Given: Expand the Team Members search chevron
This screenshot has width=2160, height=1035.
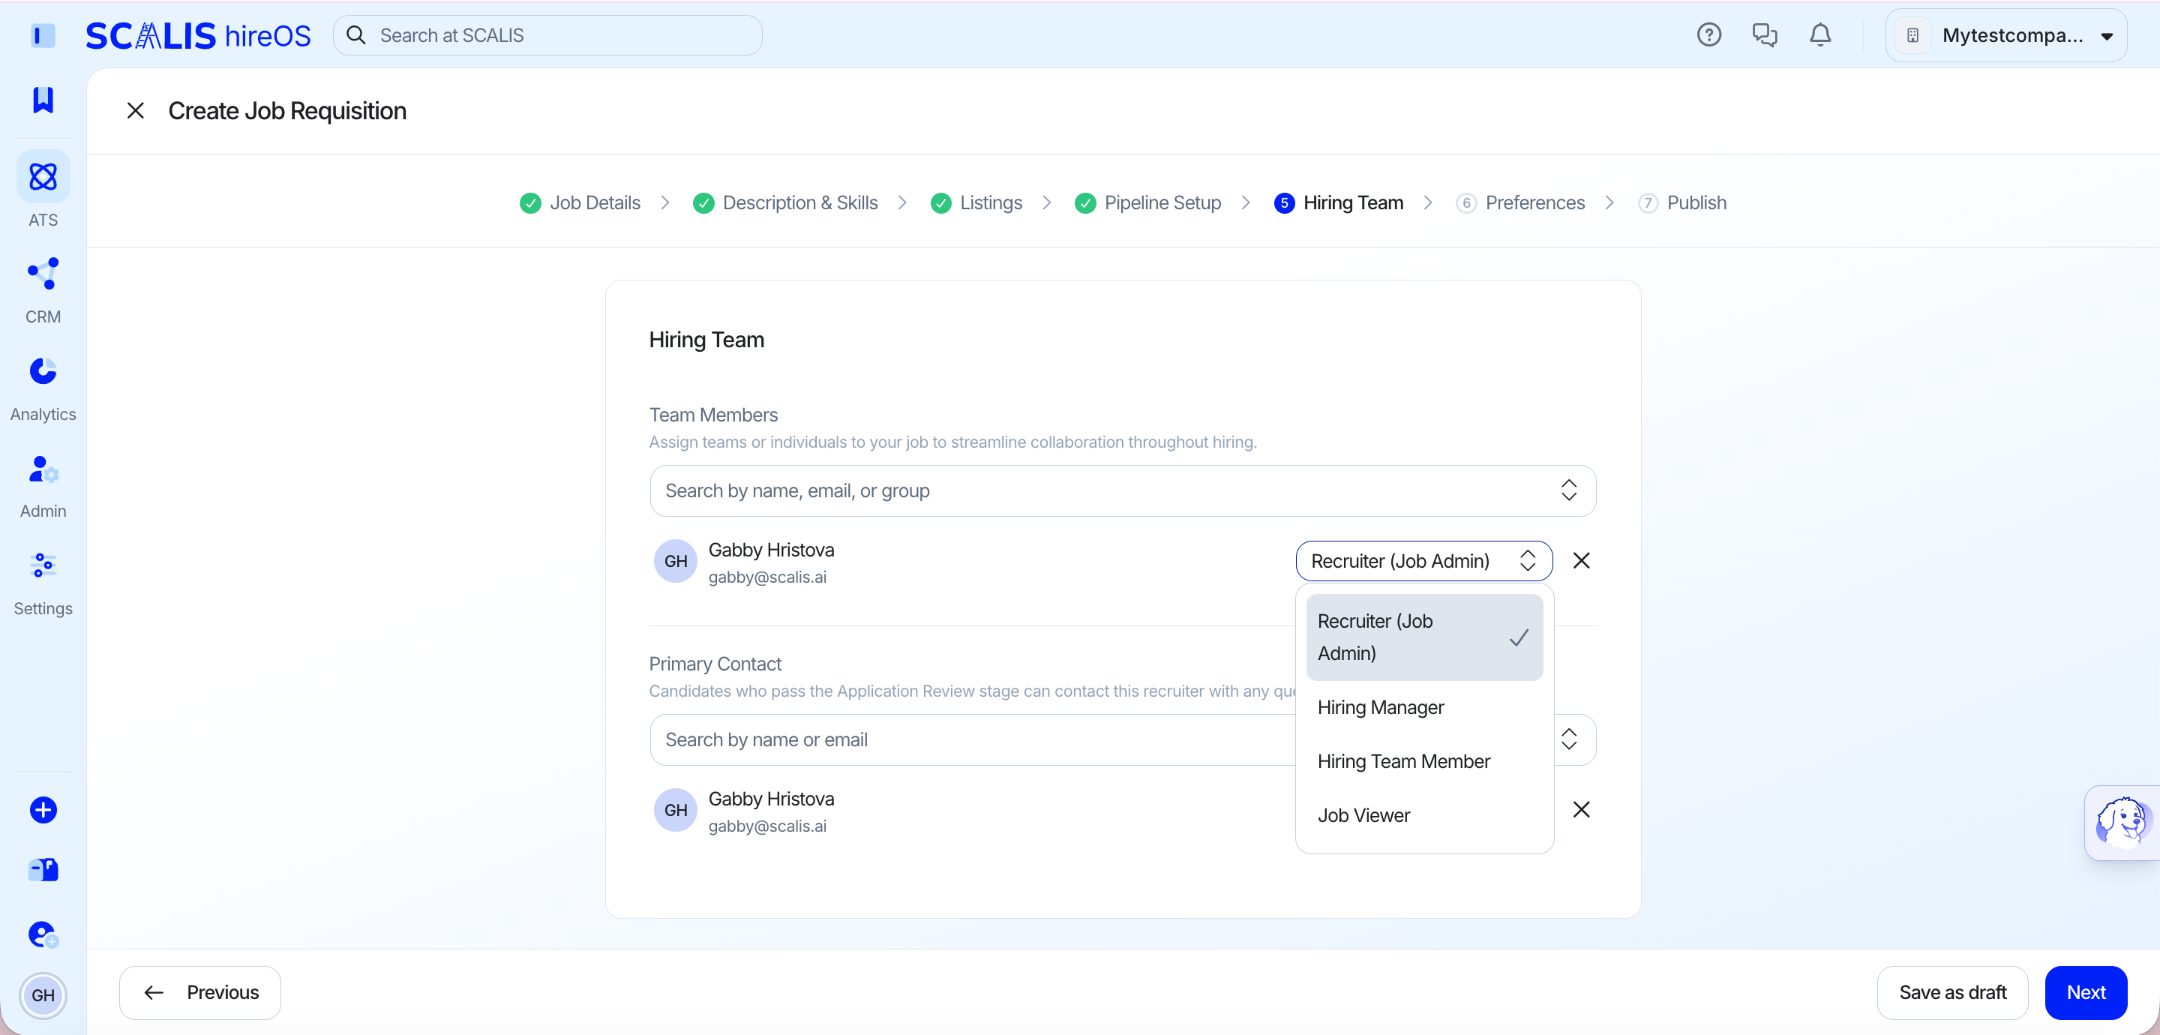Looking at the screenshot, I should [1569, 490].
